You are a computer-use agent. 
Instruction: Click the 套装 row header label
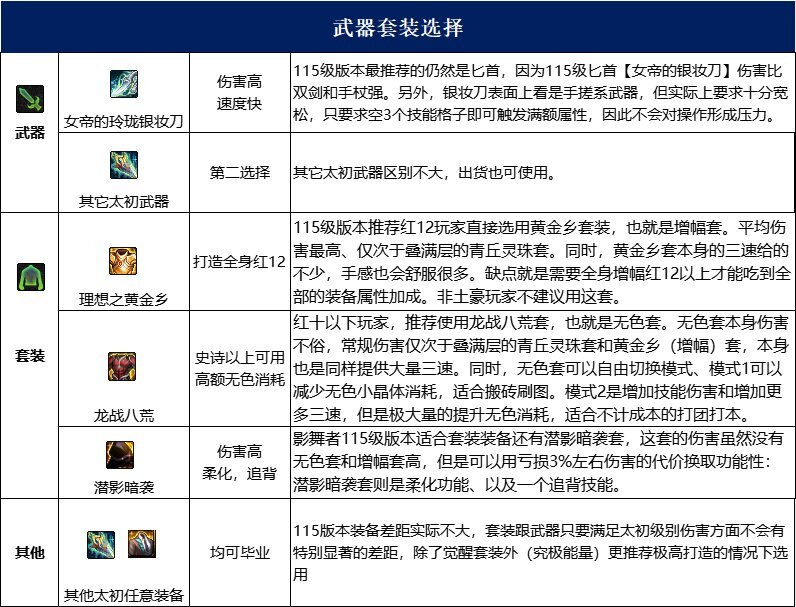tap(30, 356)
